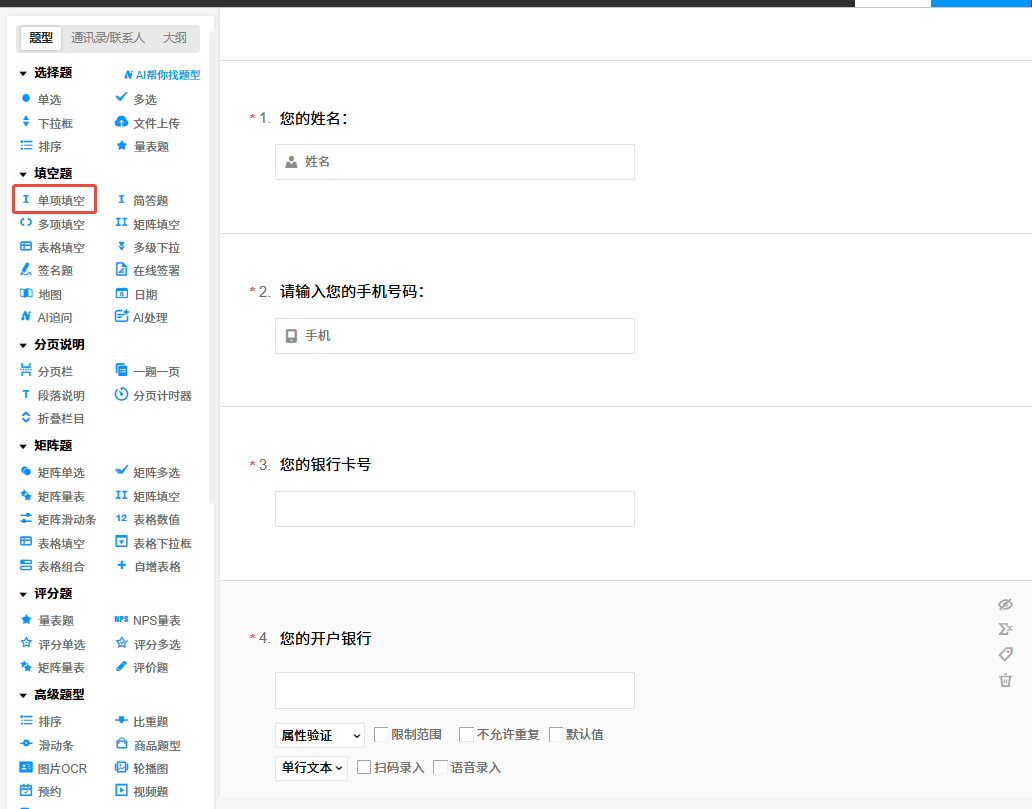Add a 日期 date question
This screenshot has width=1032, height=809.
click(137, 294)
